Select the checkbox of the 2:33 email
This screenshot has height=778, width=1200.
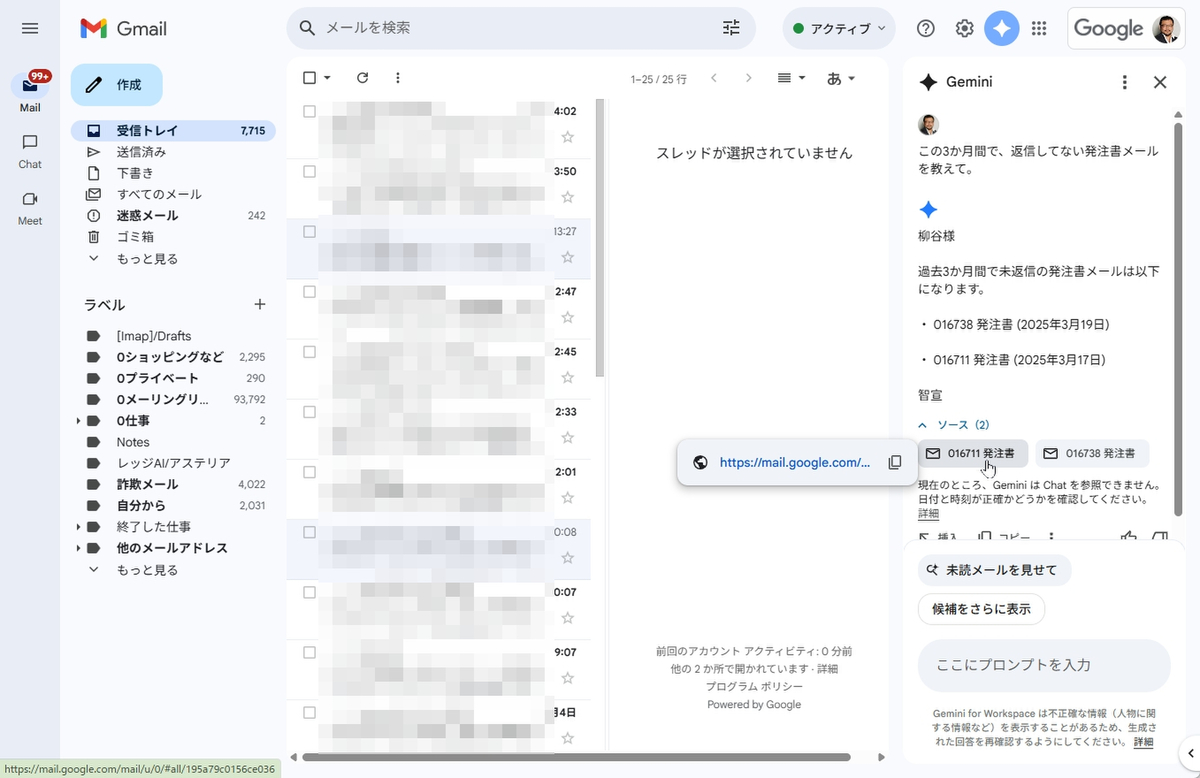click(x=309, y=411)
